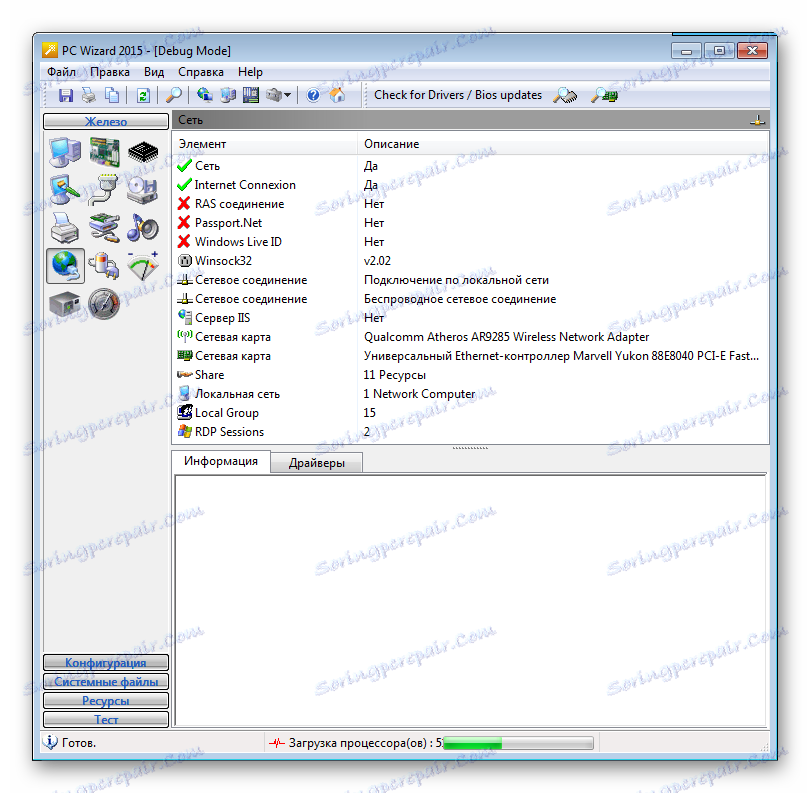Screen dimensions: 810x793
Task: Open the Power battery-and-plug icon
Action: pyautogui.click(x=104, y=266)
